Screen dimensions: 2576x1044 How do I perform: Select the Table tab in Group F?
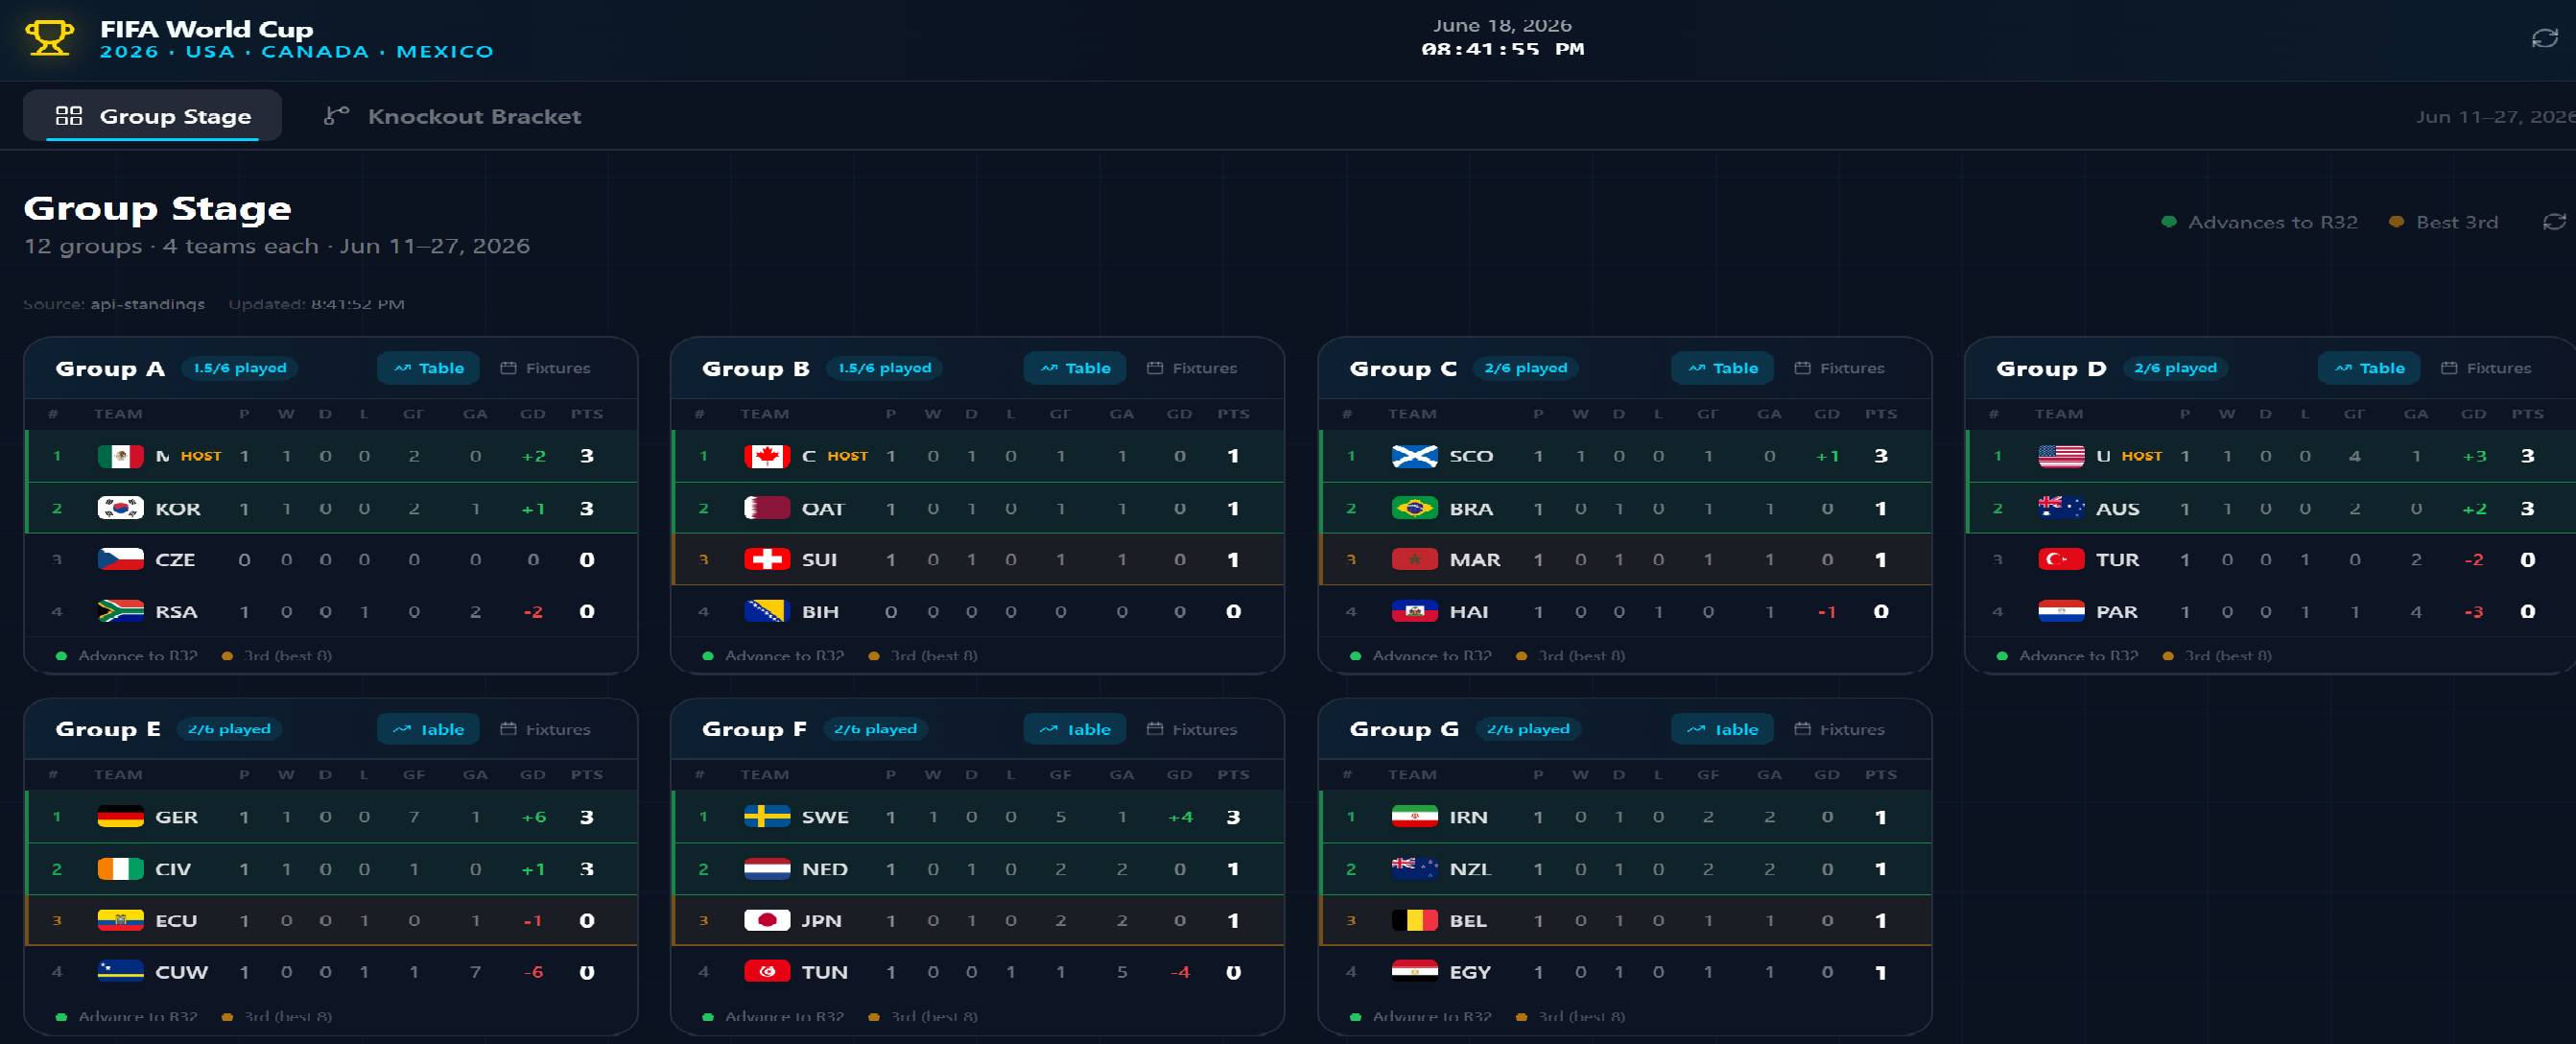tap(1075, 729)
